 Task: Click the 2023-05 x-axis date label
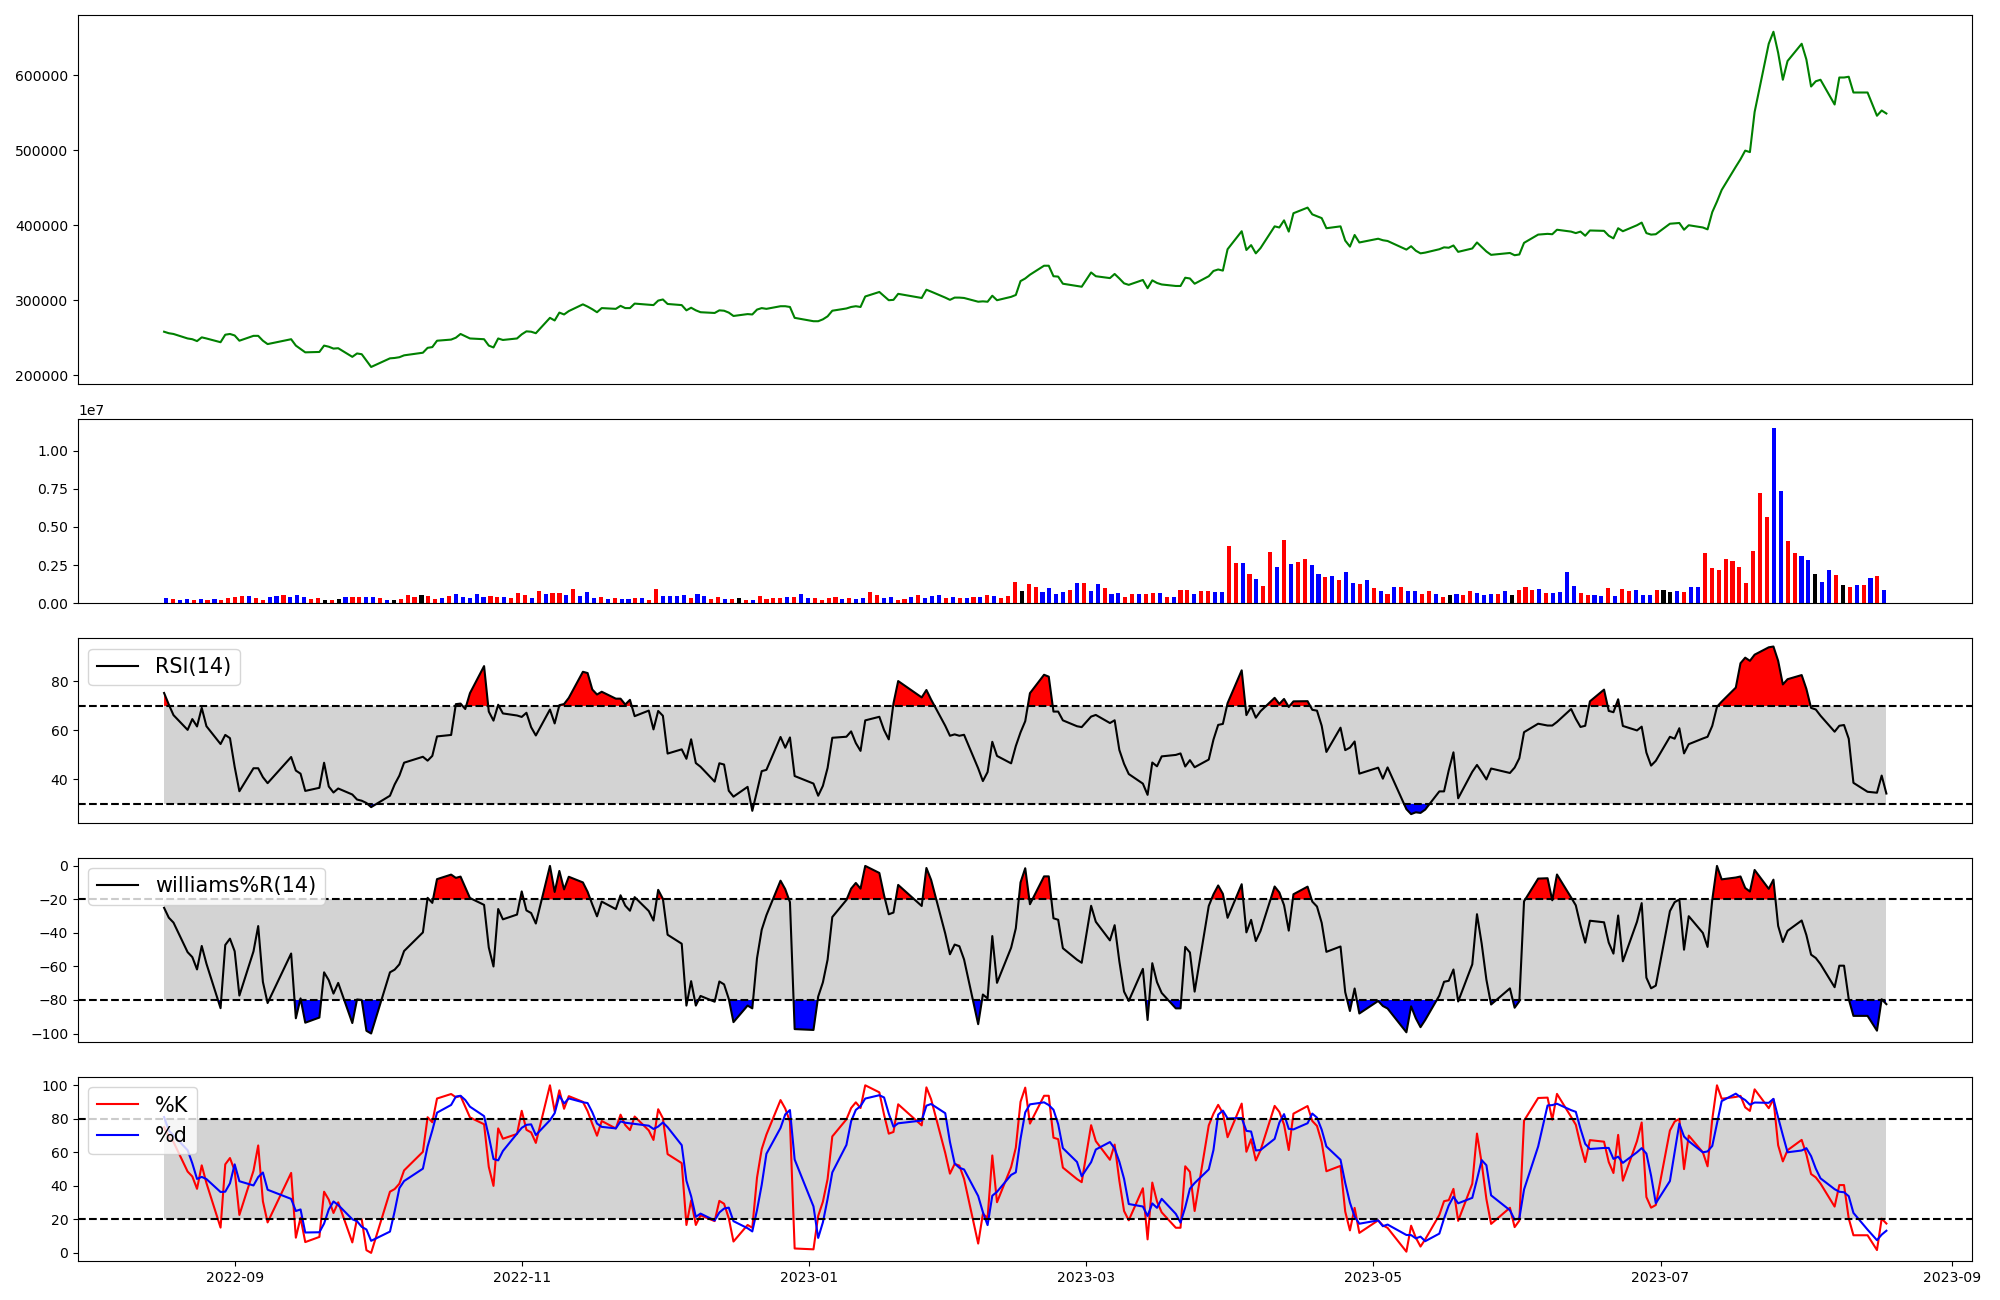click(x=1373, y=1277)
